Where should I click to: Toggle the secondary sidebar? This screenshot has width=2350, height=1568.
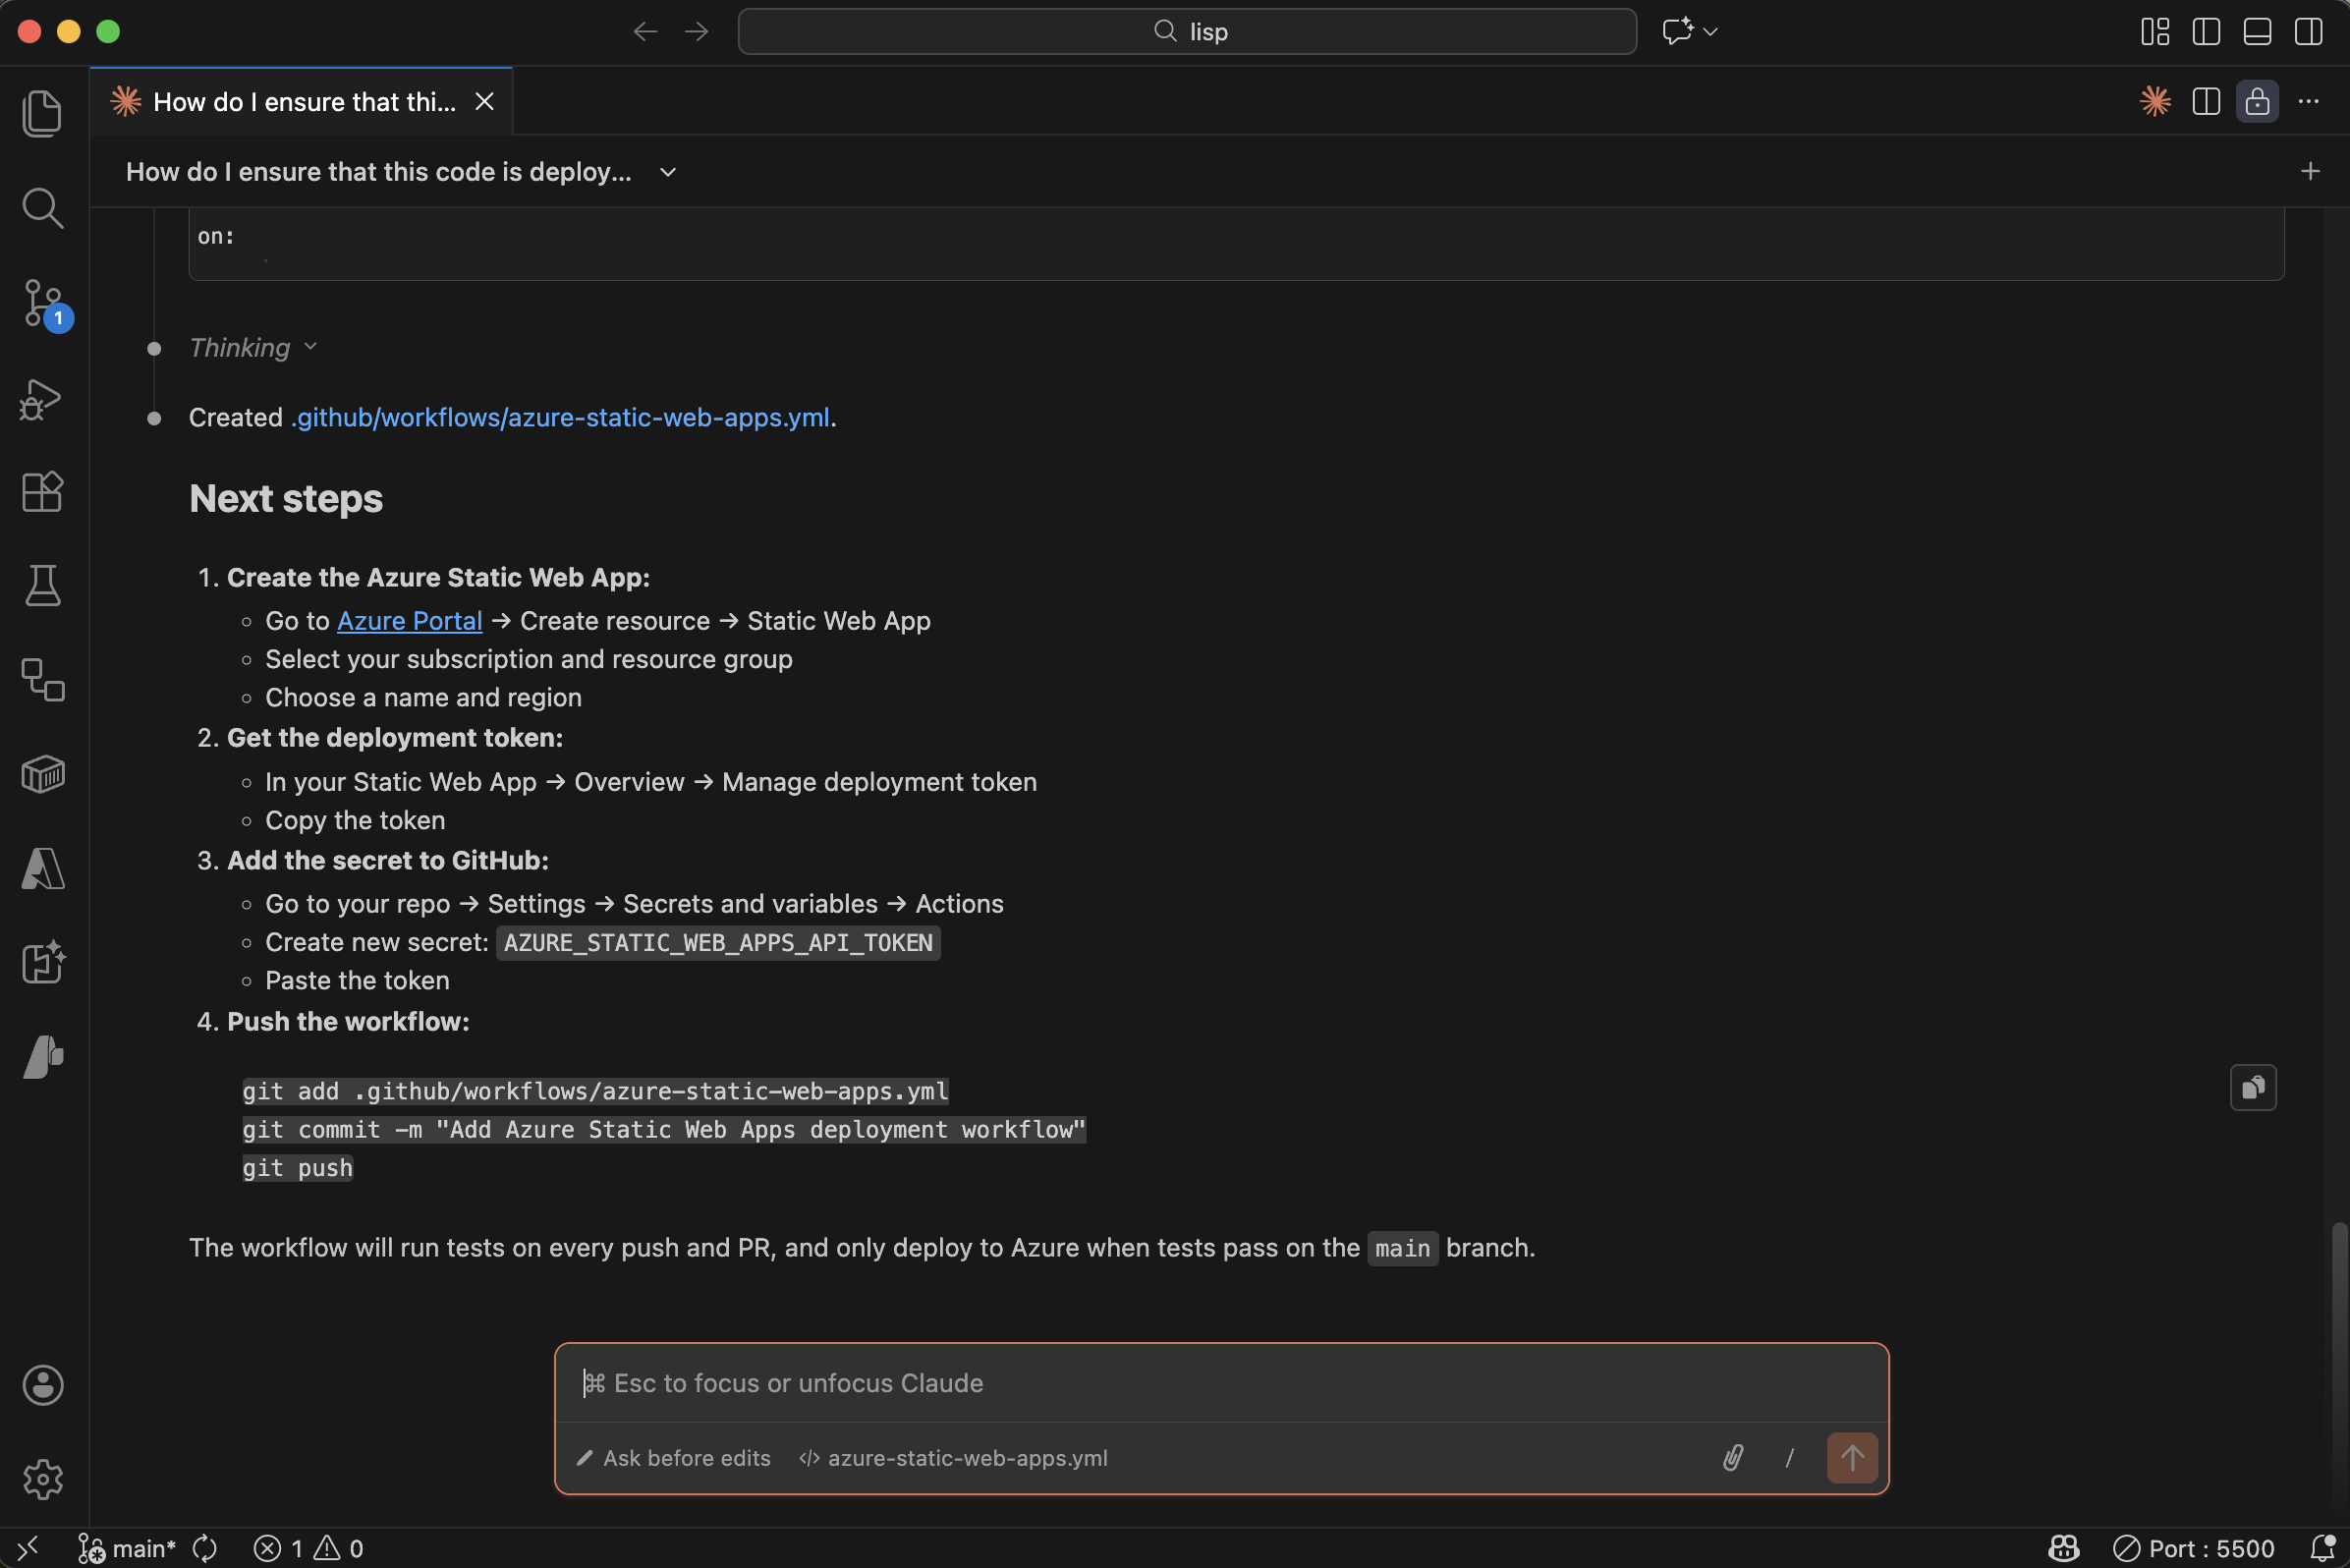point(2308,31)
